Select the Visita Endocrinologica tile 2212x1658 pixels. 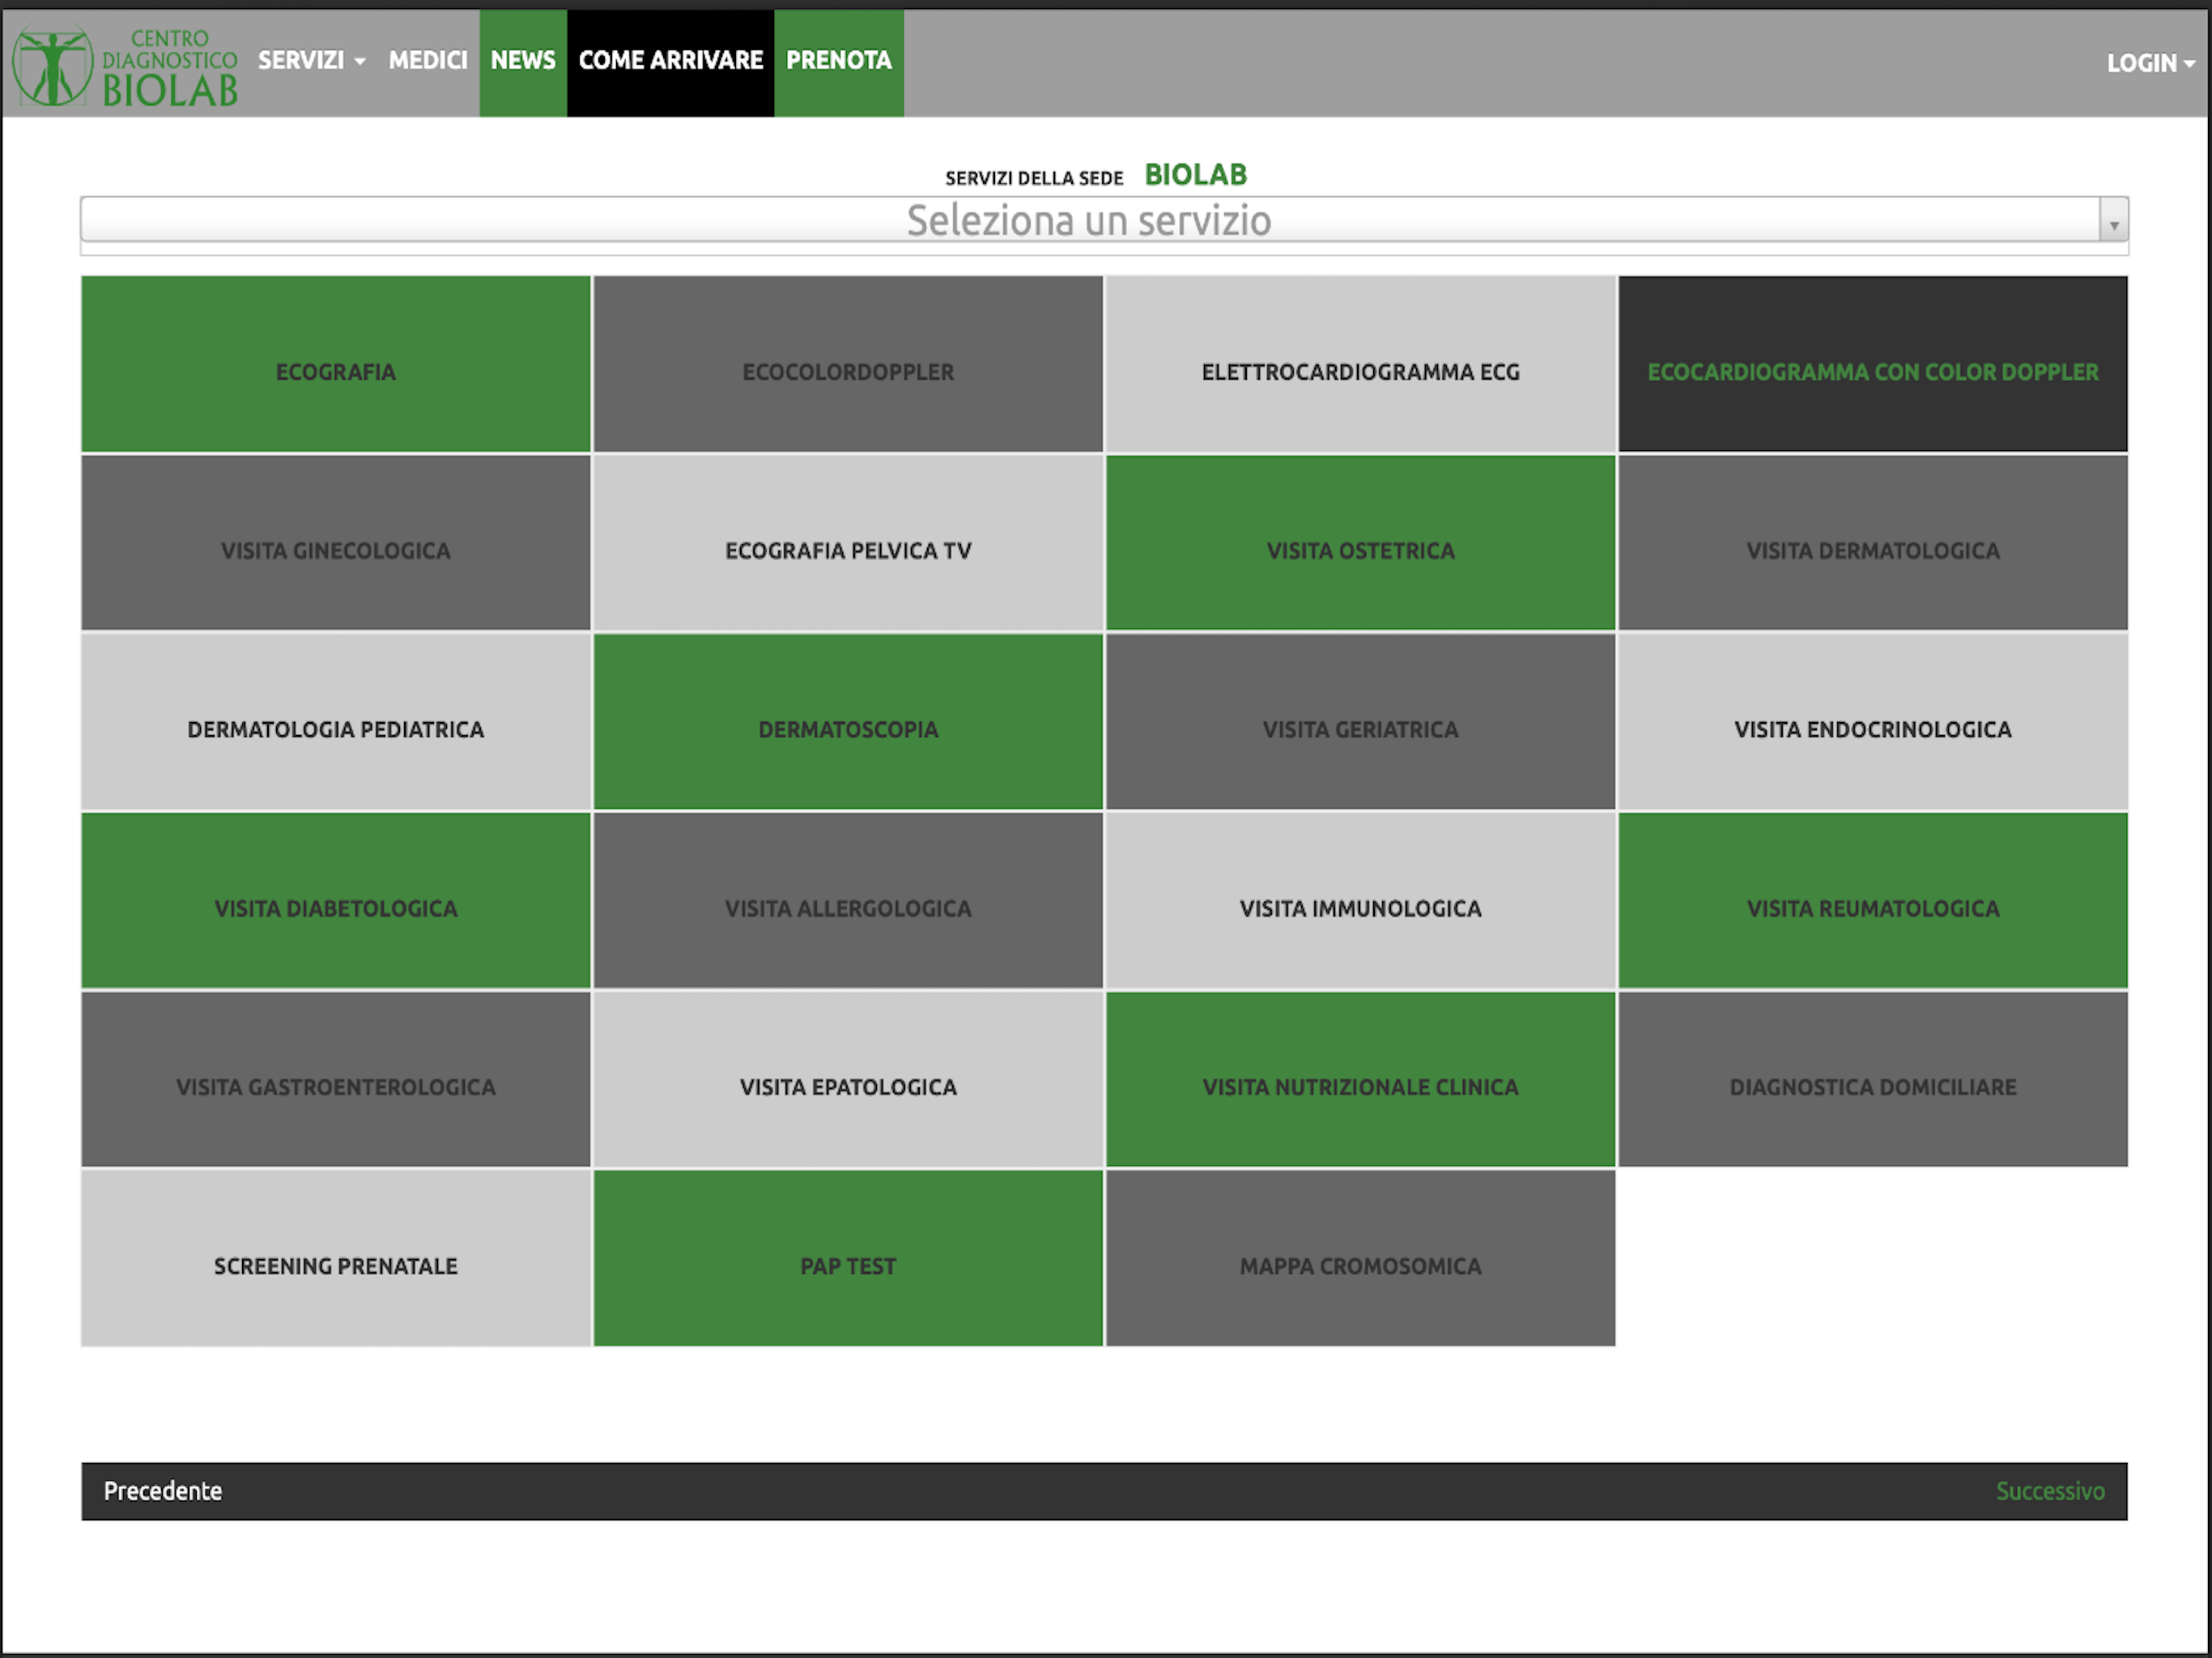pos(1873,722)
